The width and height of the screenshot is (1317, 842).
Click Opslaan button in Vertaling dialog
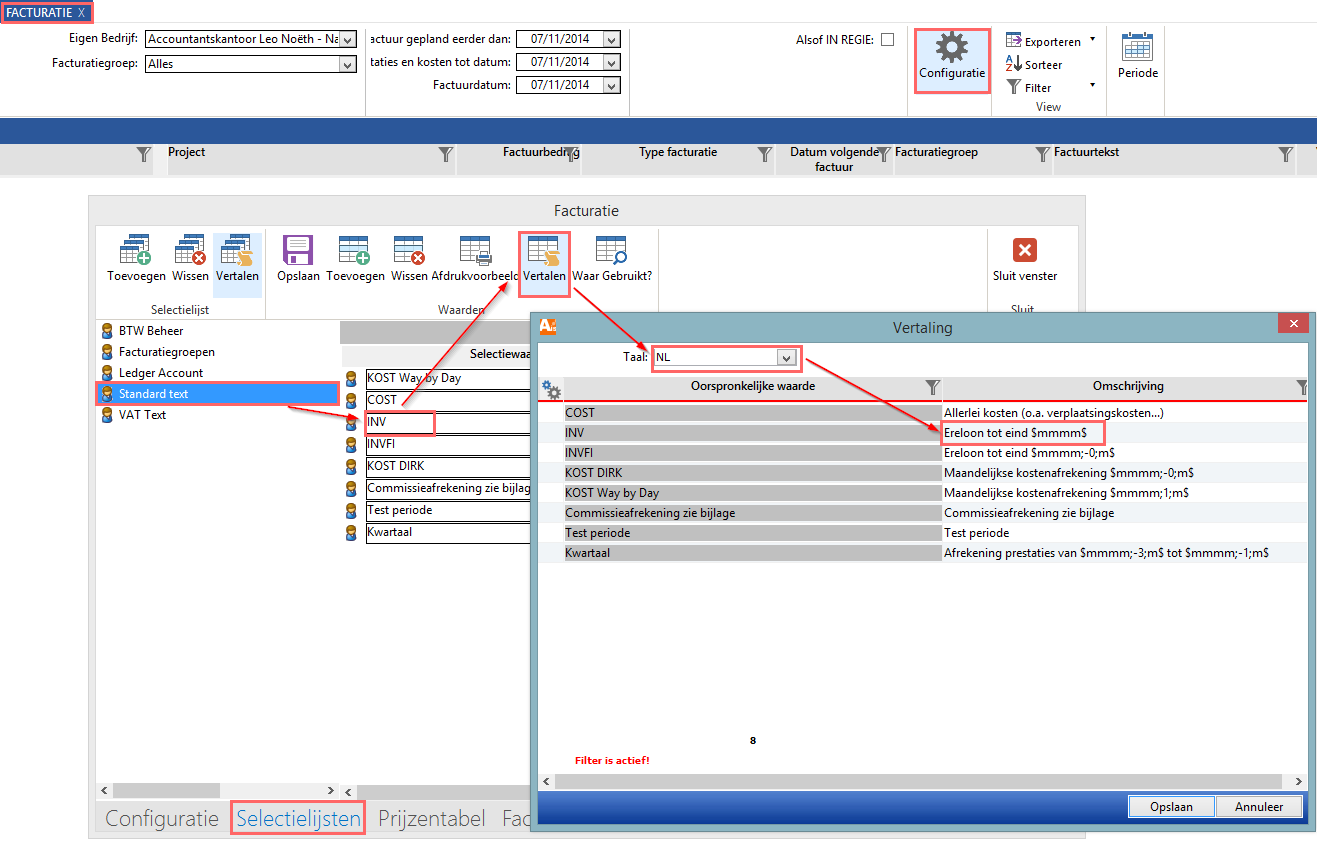point(1169,806)
